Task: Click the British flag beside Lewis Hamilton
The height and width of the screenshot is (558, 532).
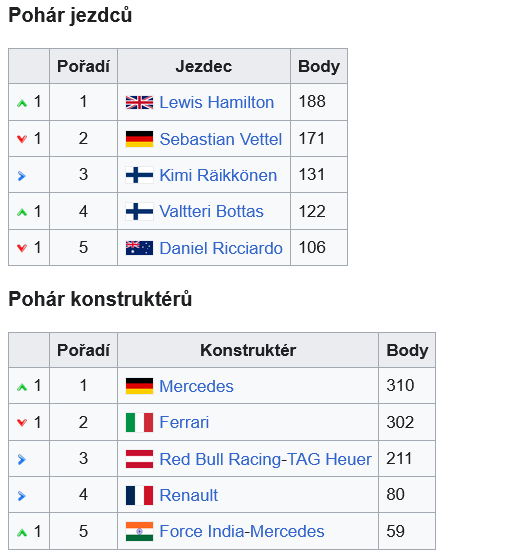Action: [139, 102]
